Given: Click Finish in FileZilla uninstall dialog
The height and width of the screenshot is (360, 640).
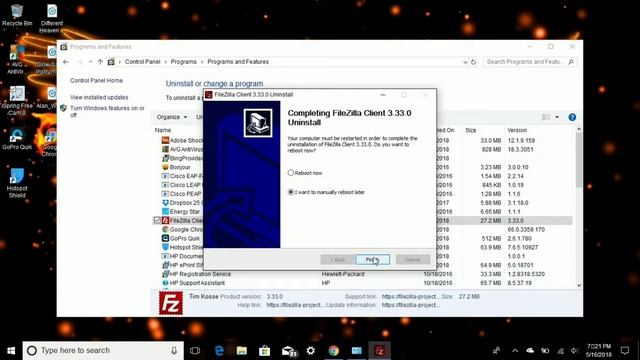Looking at the screenshot, I should (373, 260).
